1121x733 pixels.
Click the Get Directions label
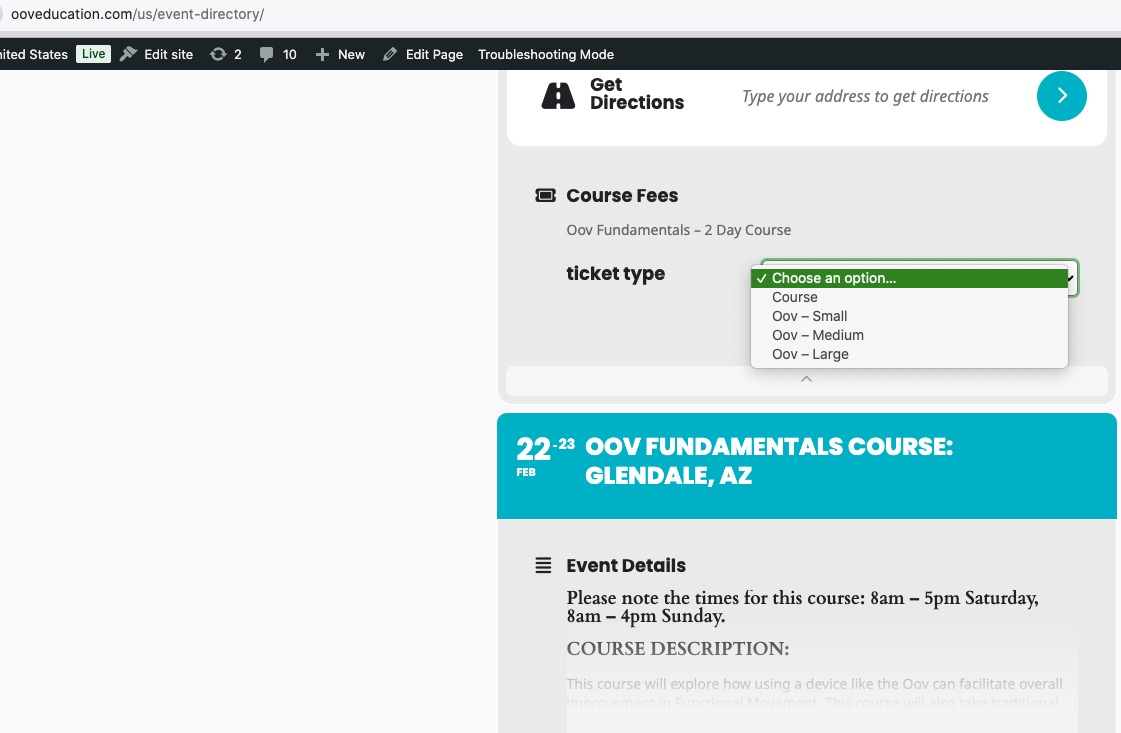(x=636, y=94)
